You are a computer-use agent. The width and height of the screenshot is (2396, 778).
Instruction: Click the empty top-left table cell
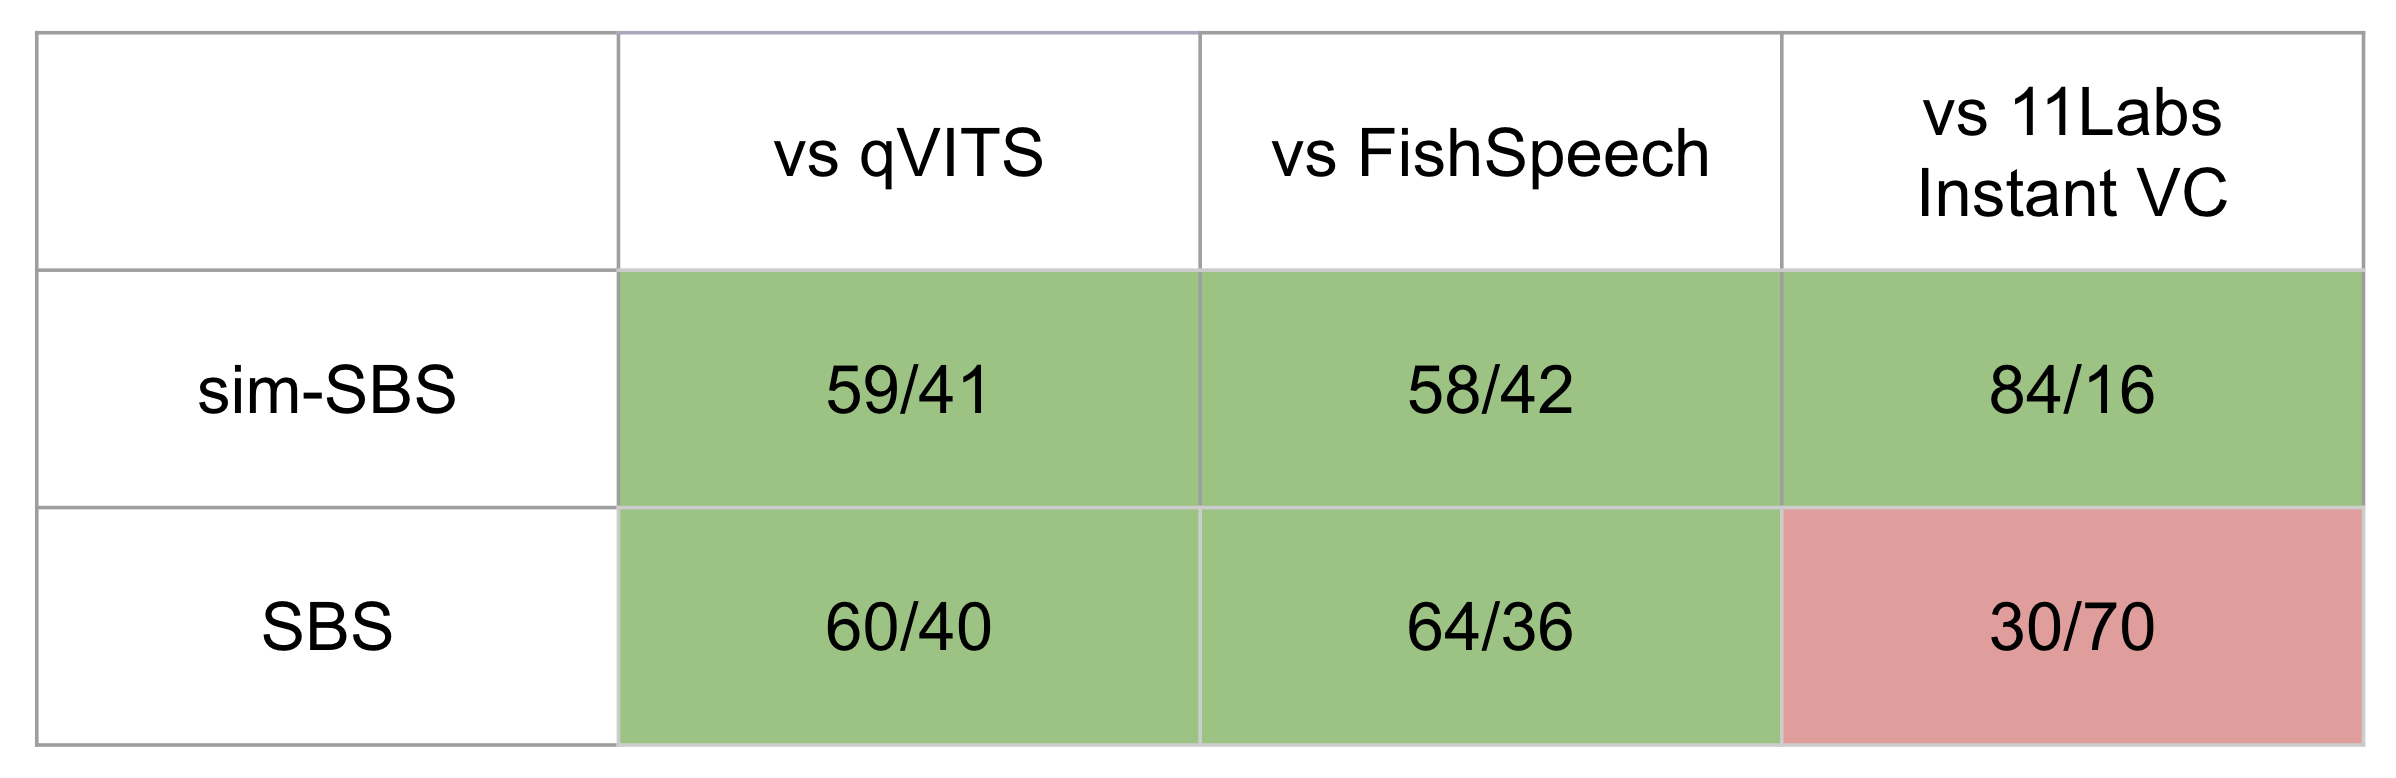click(x=327, y=151)
